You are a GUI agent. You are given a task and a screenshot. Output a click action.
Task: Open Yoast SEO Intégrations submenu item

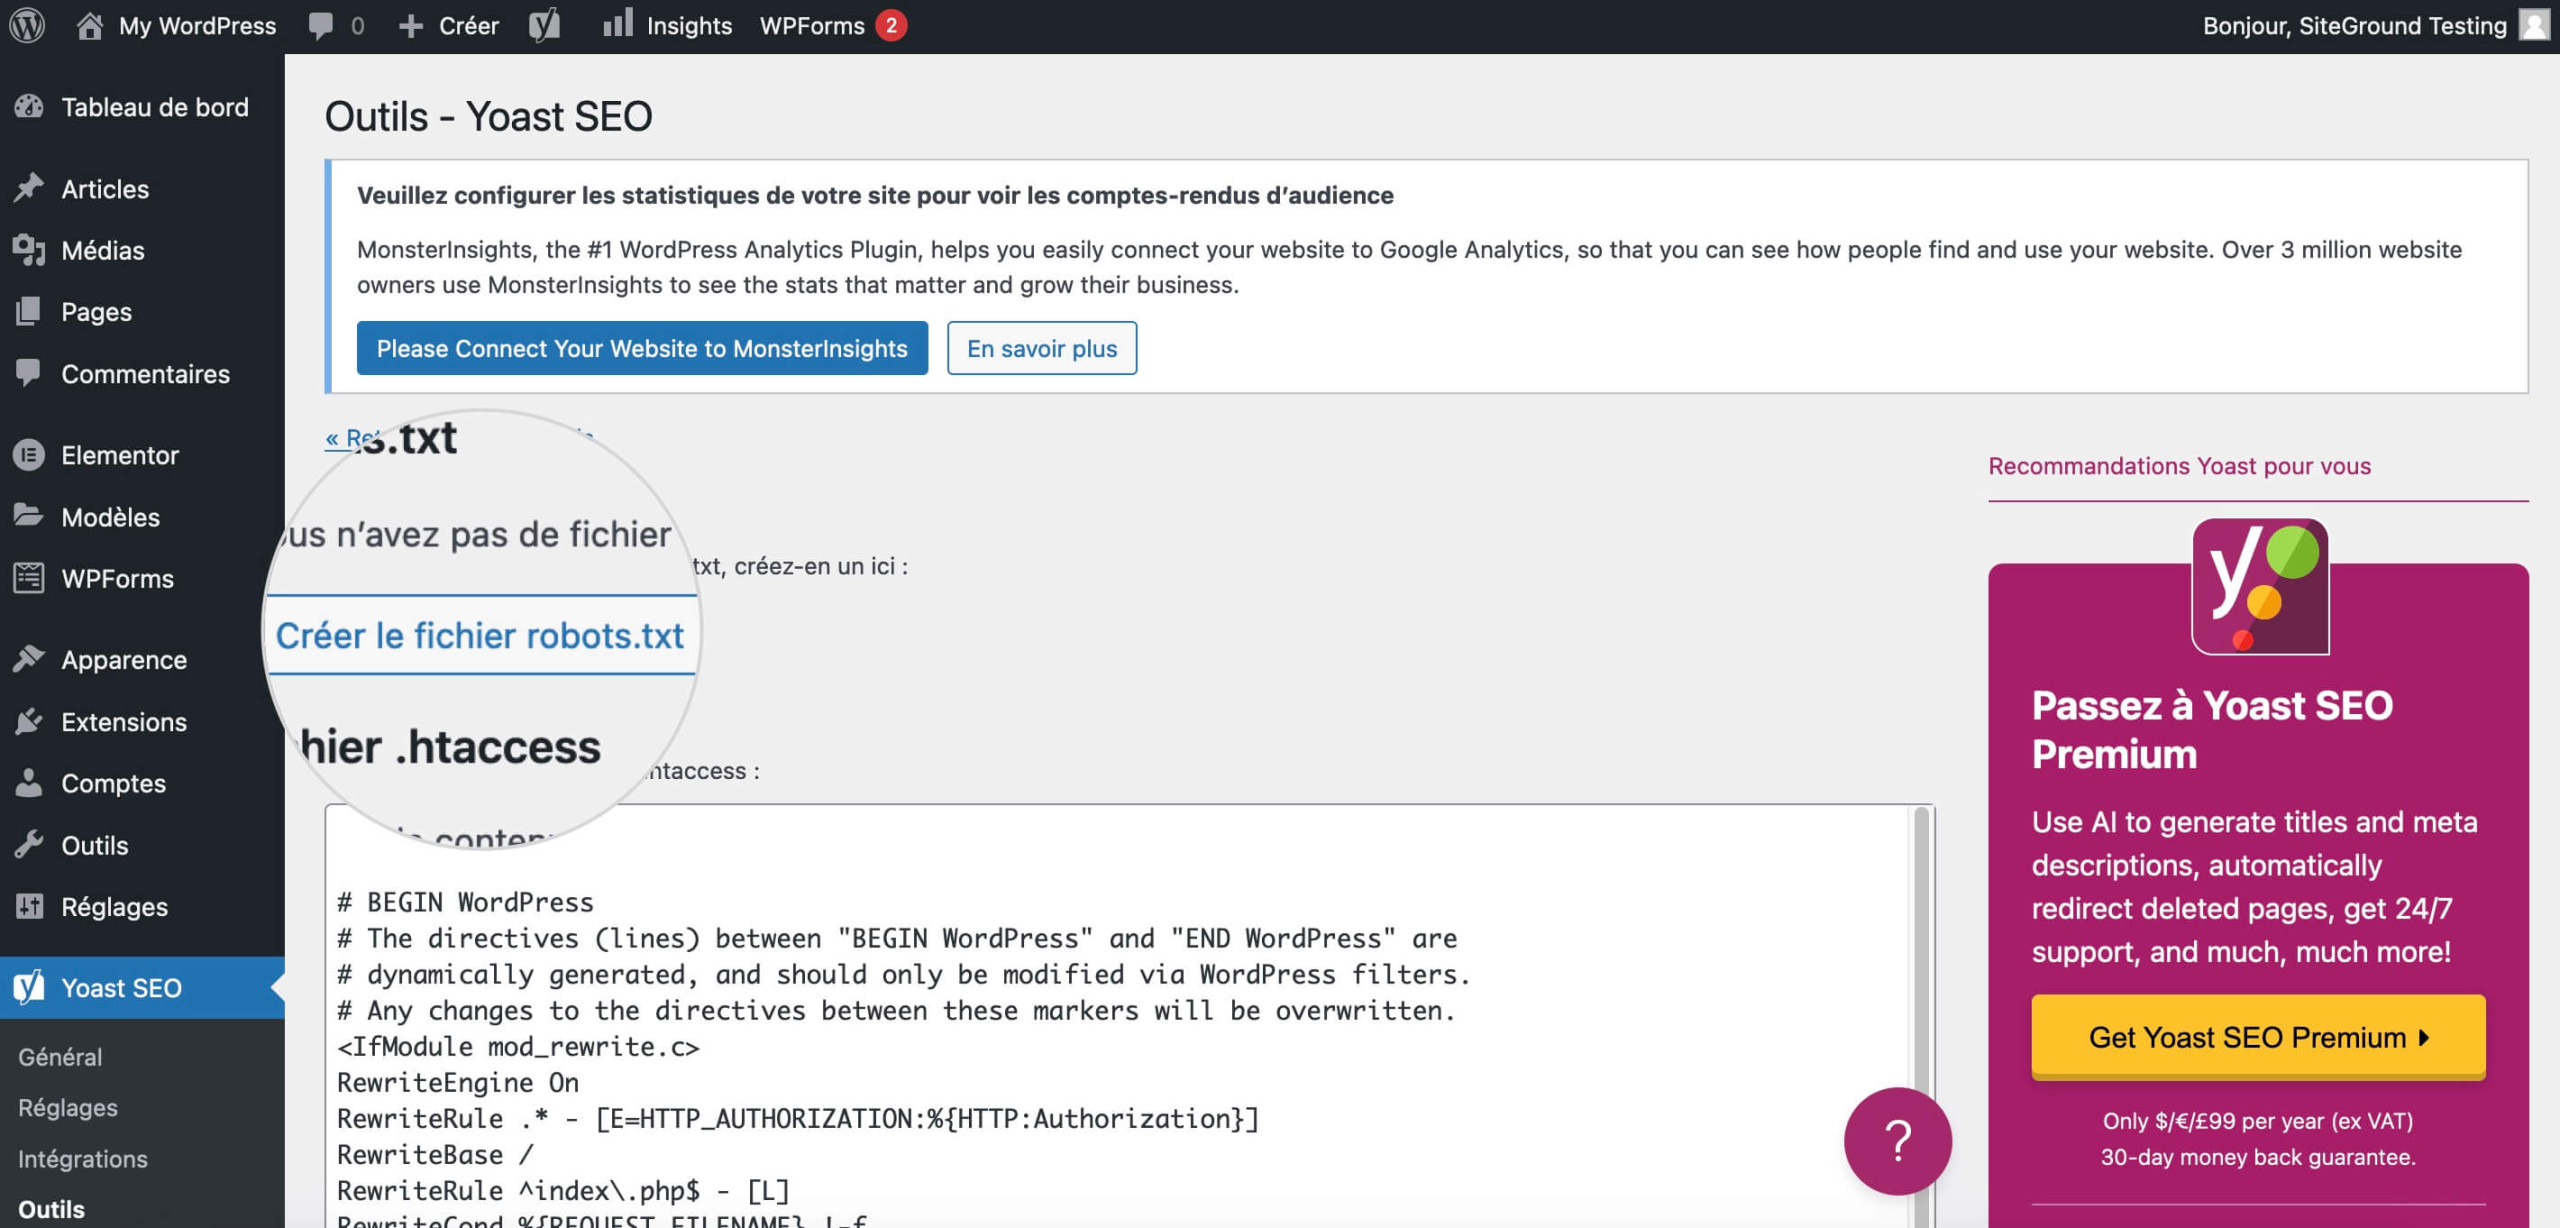click(83, 1159)
